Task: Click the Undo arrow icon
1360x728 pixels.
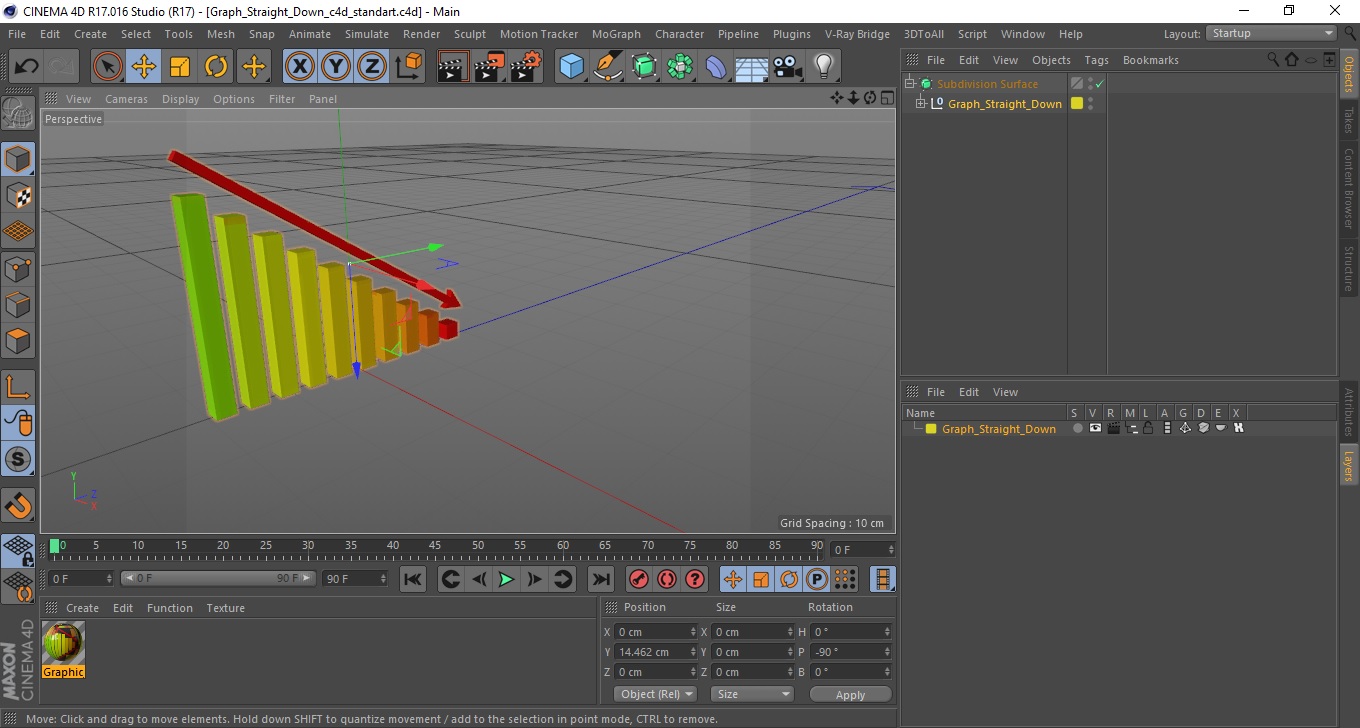Action: (x=26, y=67)
